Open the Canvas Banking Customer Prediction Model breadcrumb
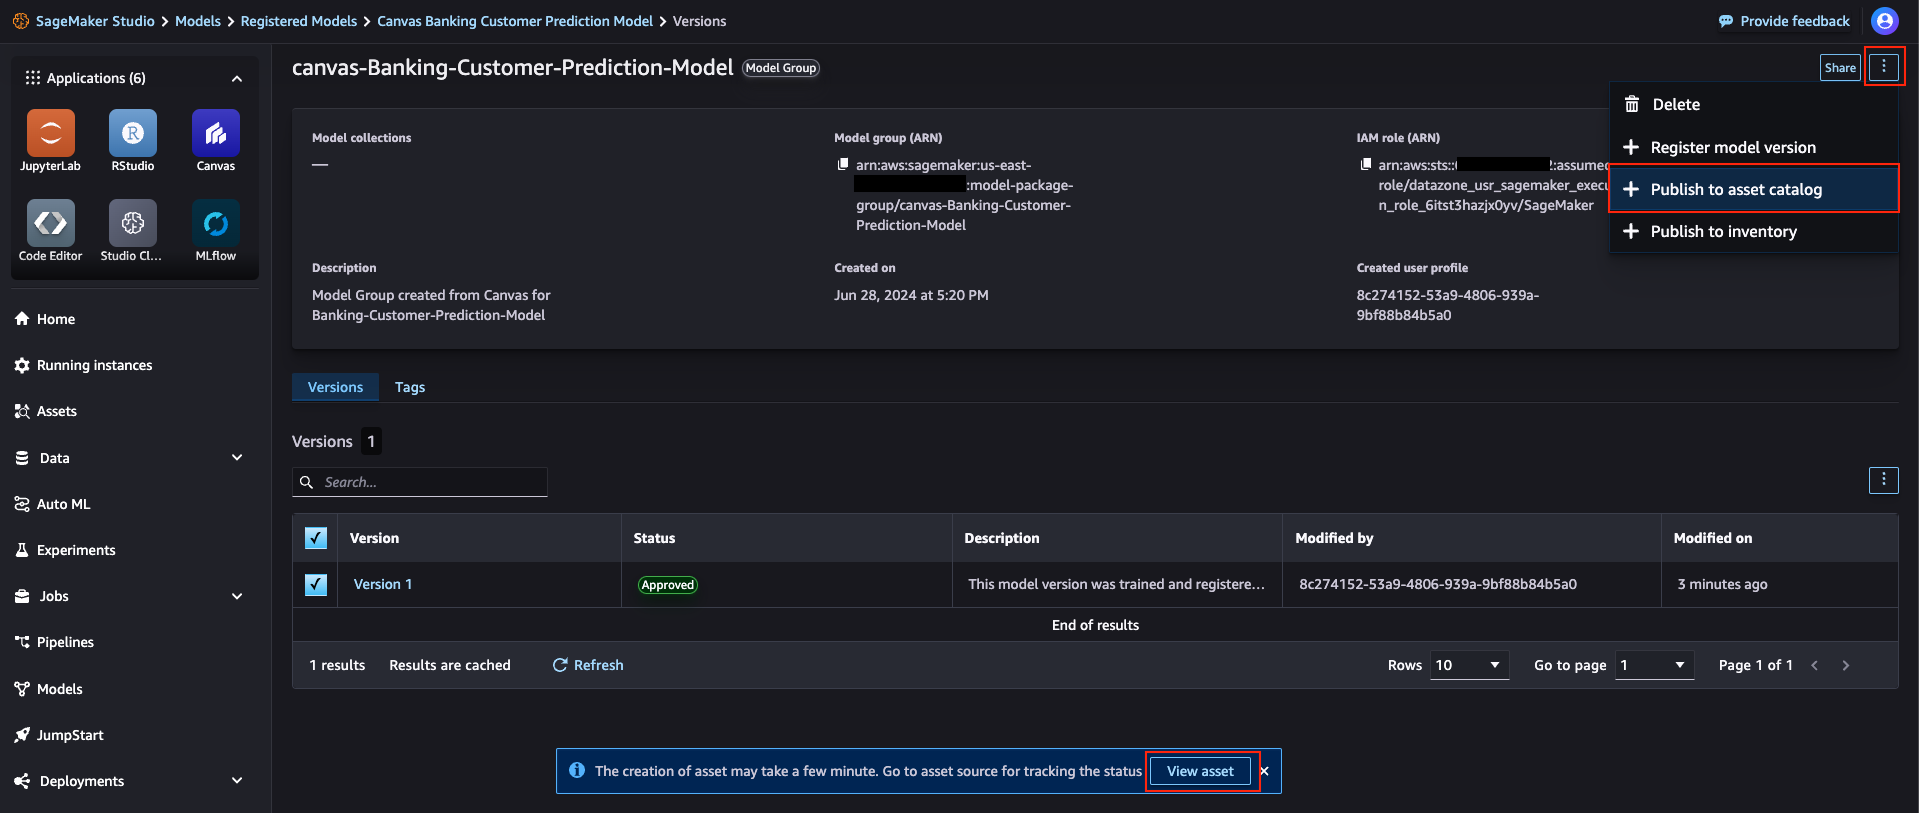 click(x=515, y=21)
